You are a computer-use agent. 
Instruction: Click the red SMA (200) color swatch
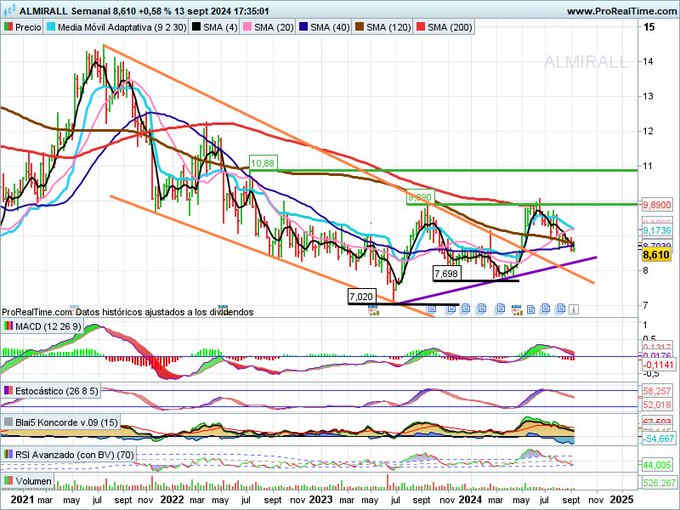point(420,27)
